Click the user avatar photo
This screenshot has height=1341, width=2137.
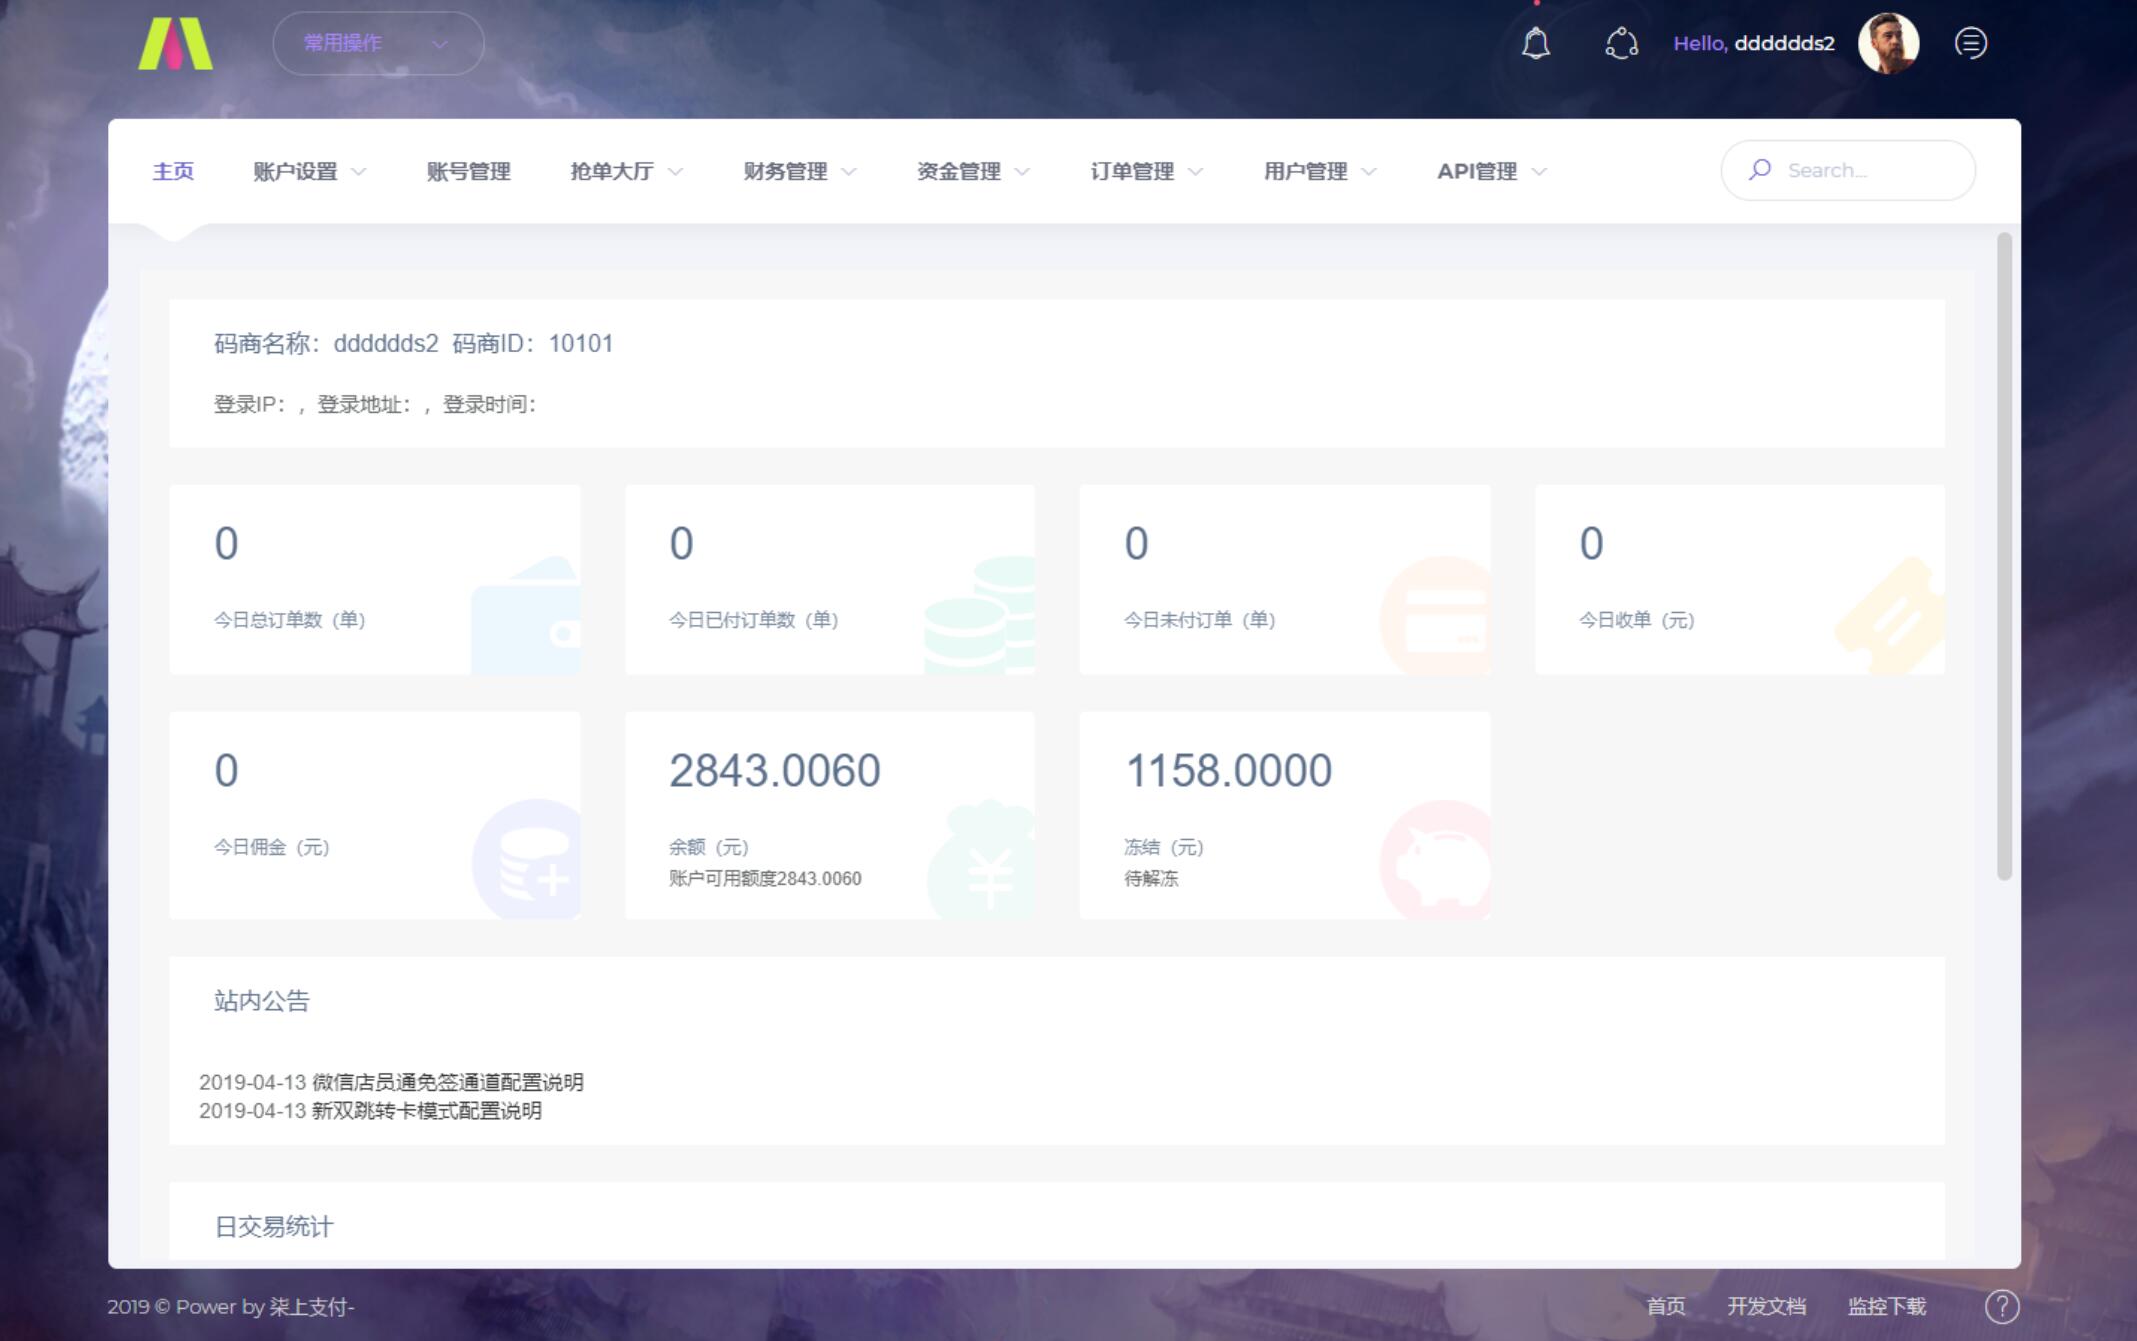(x=1888, y=43)
